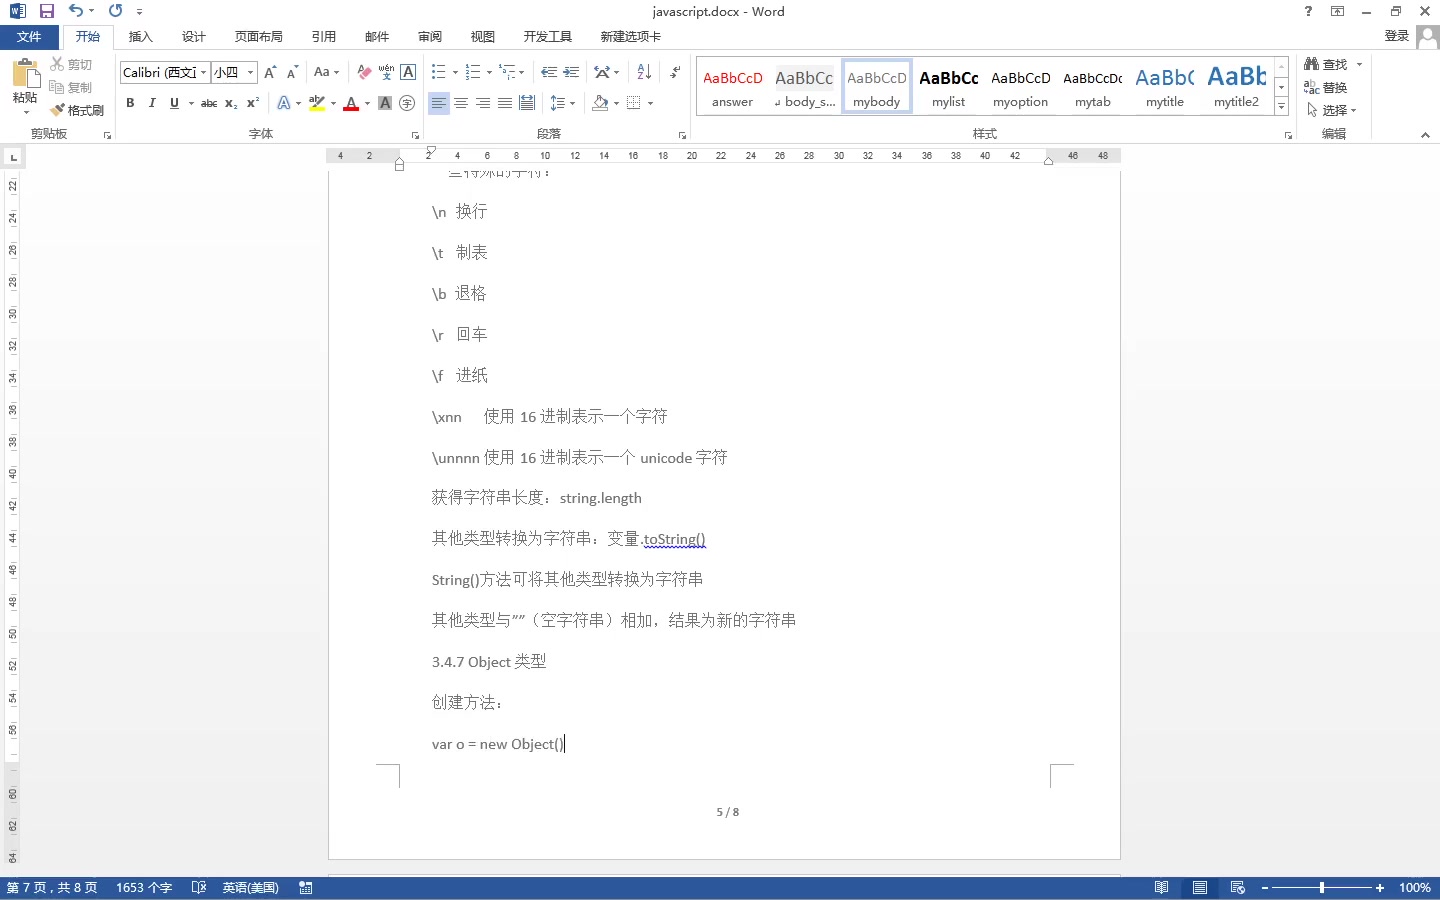Undo the last action

point(76,11)
